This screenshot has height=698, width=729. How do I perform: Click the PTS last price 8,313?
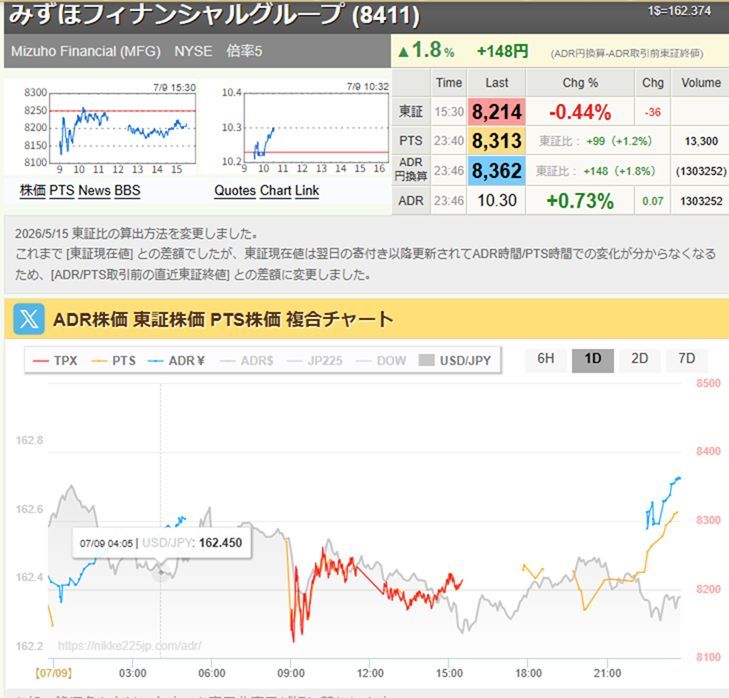(497, 141)
